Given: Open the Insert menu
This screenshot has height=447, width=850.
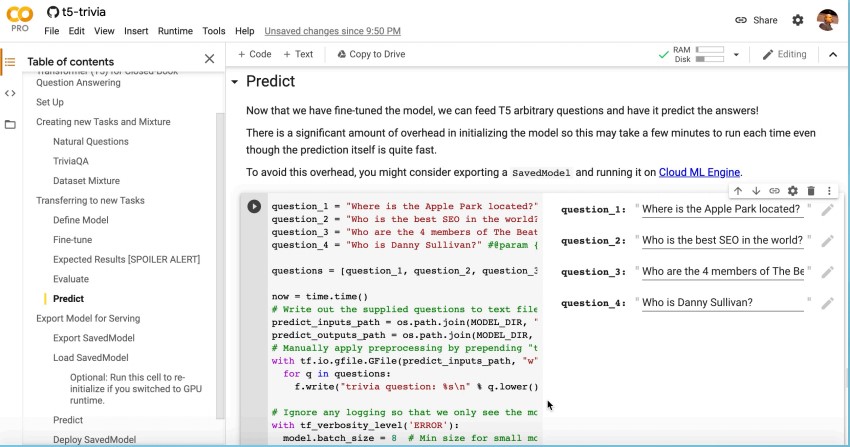Looking at the screenshot, I should (135, 31).
